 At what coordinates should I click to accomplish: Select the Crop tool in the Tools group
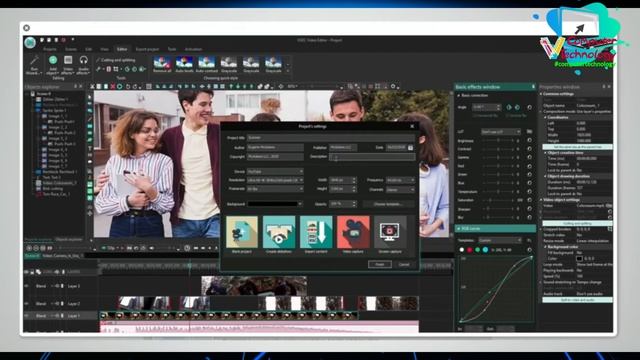[116, 69]
